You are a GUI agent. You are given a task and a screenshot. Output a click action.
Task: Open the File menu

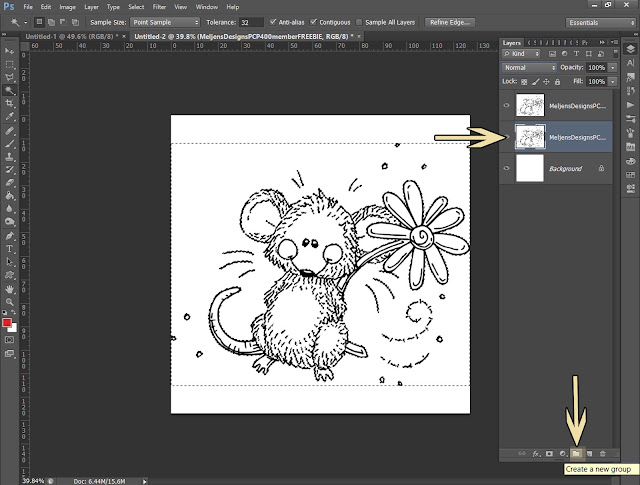coord(28,7)
